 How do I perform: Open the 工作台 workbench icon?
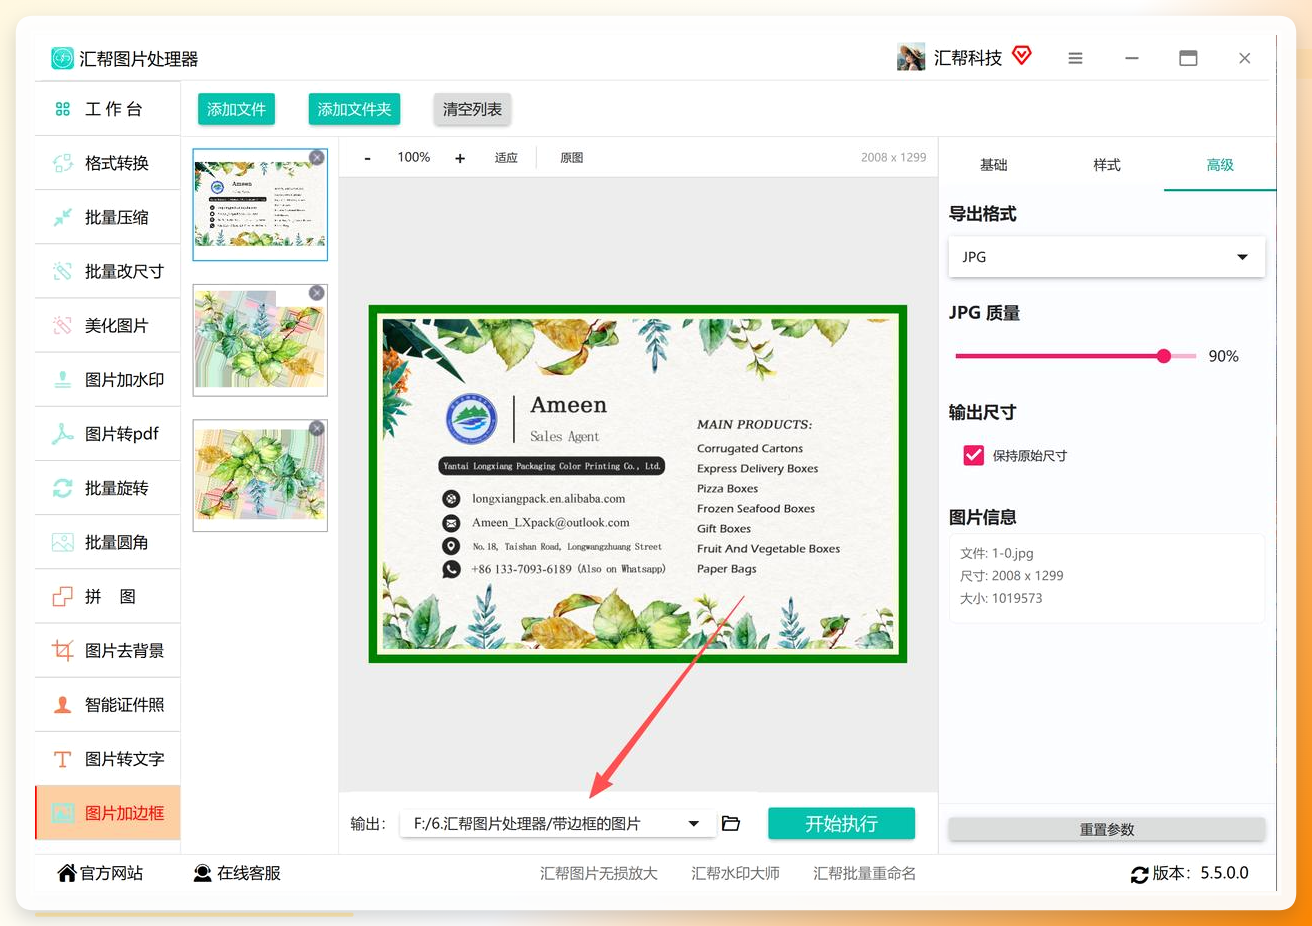coord(63,109)
